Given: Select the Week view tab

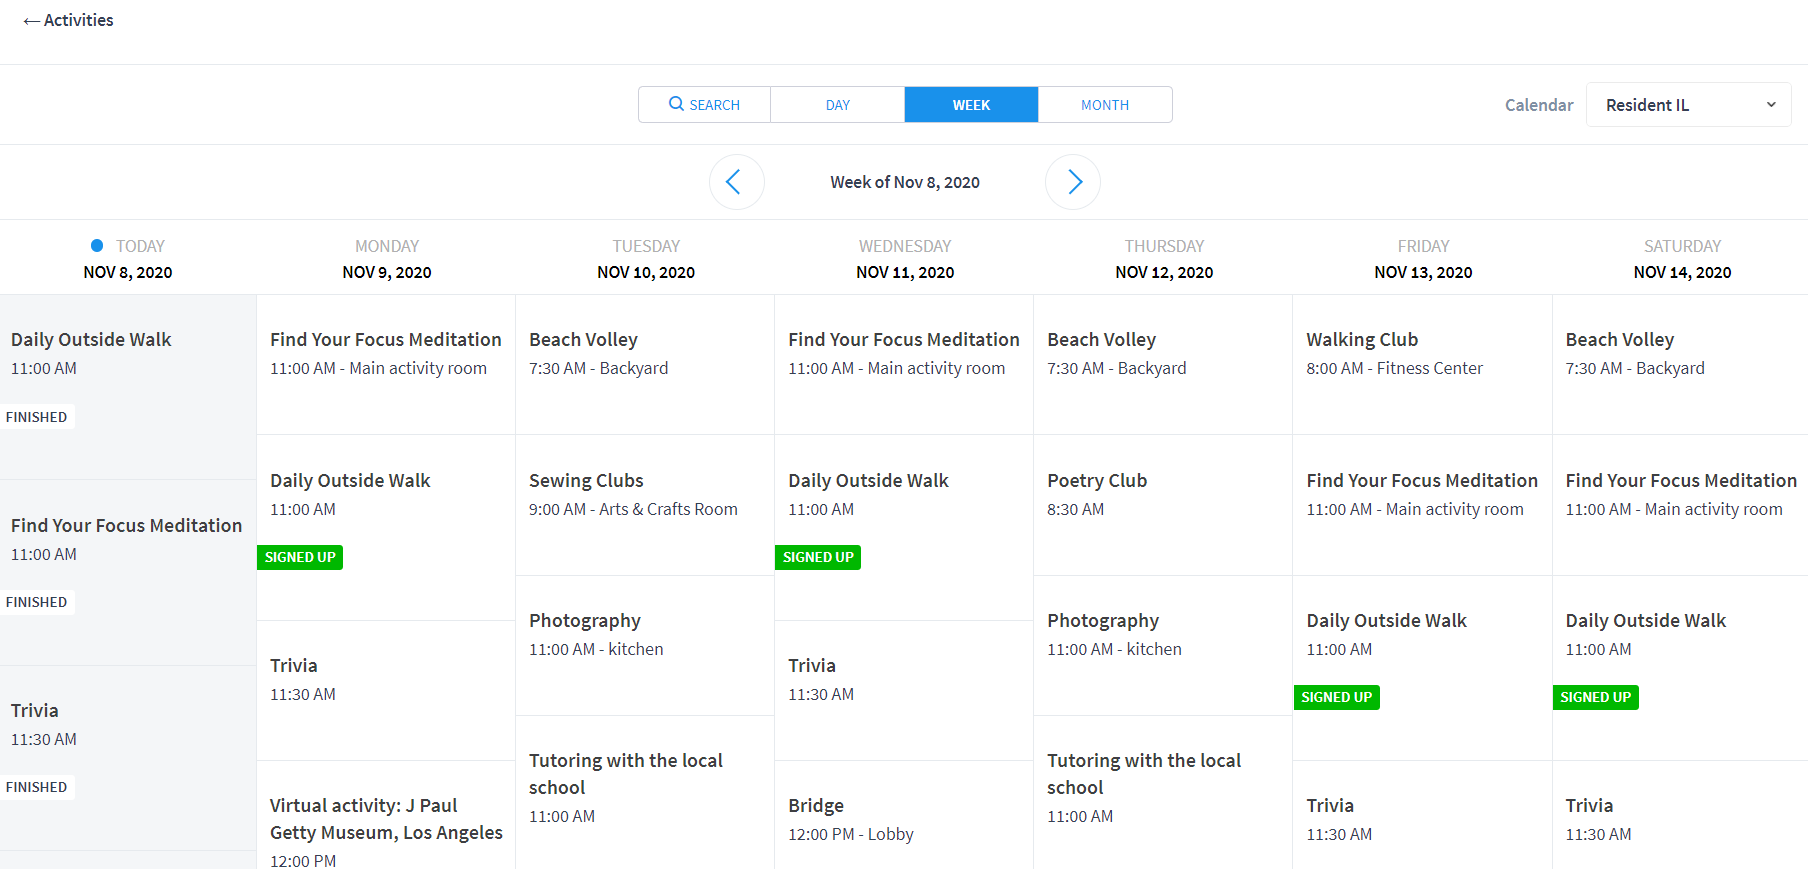Looking at the screenshot, I should (971, 104).
